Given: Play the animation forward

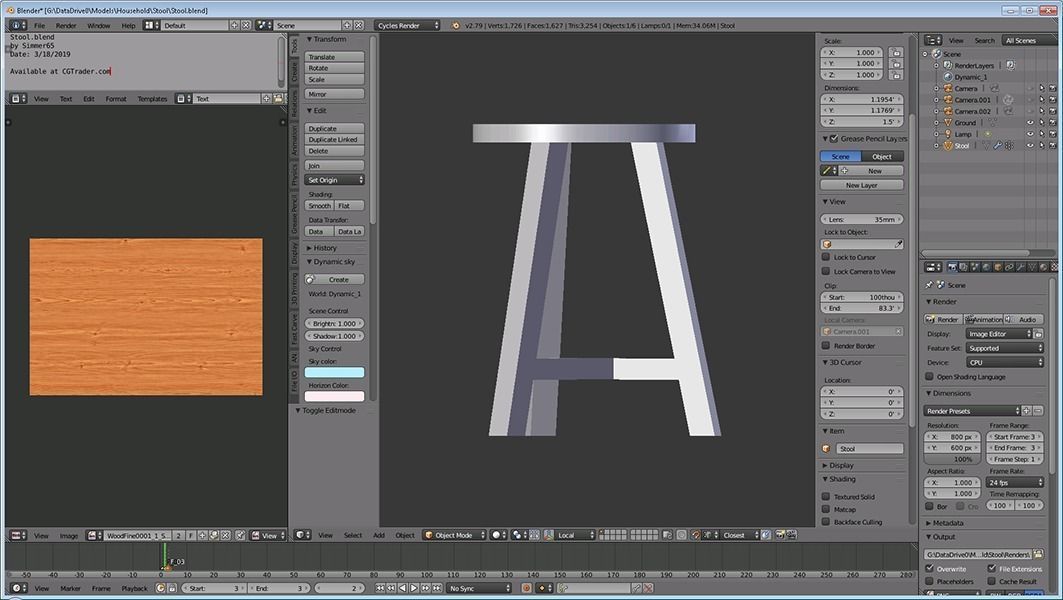Looking at the screenshot, I should 414,588.
